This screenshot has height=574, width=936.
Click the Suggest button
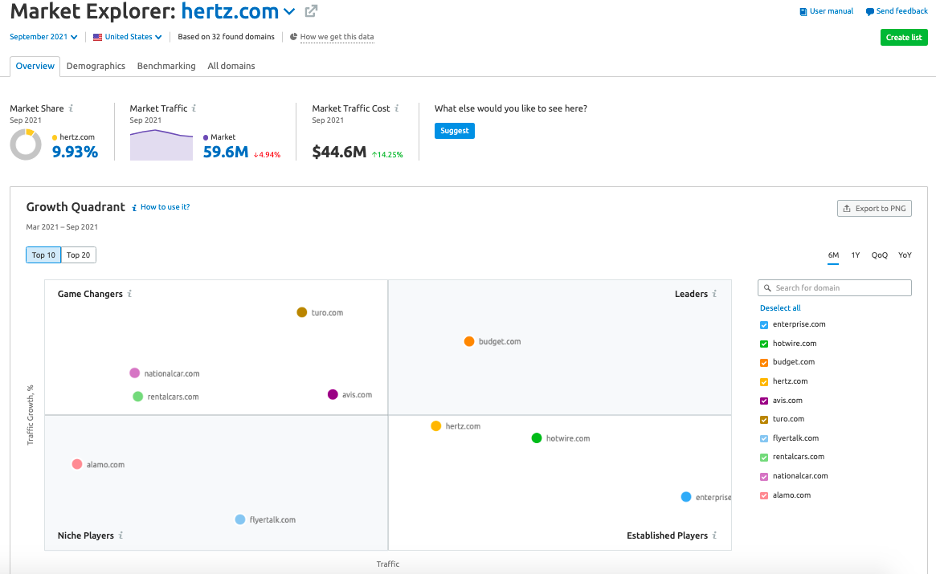tap(454, 131)
